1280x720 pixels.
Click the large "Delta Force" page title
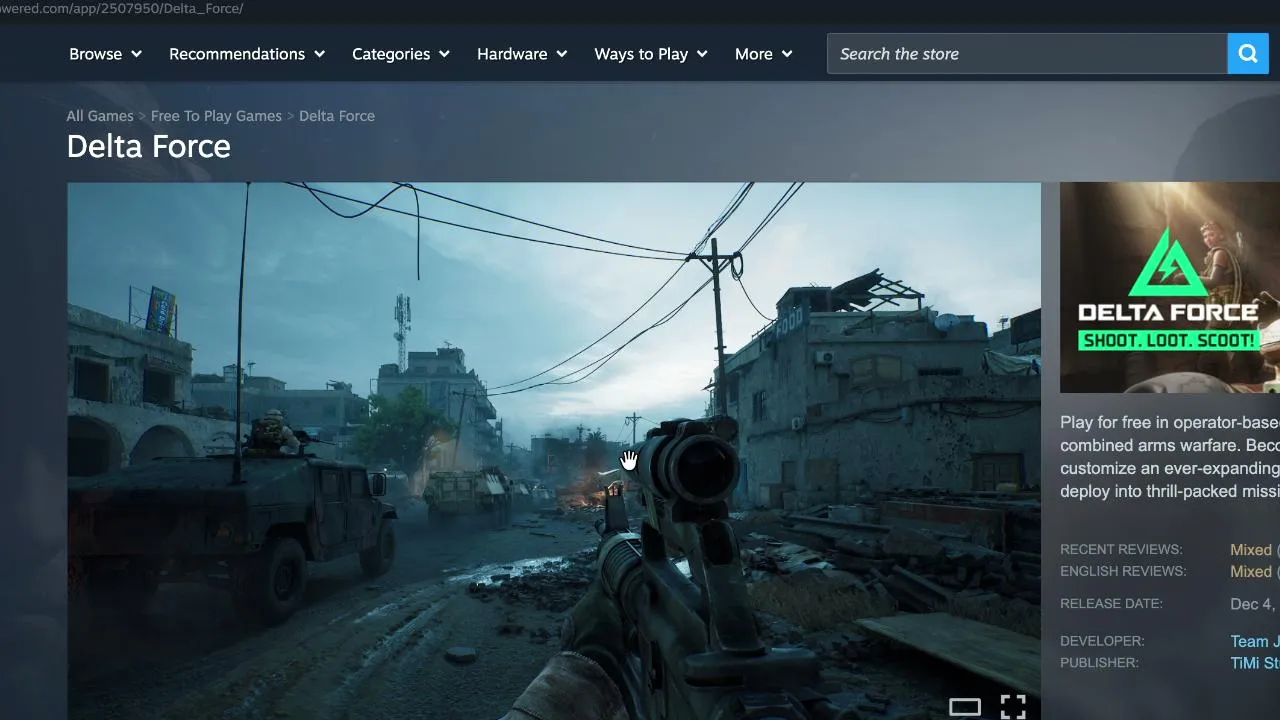pyautogui.click(x=149, y=147)
